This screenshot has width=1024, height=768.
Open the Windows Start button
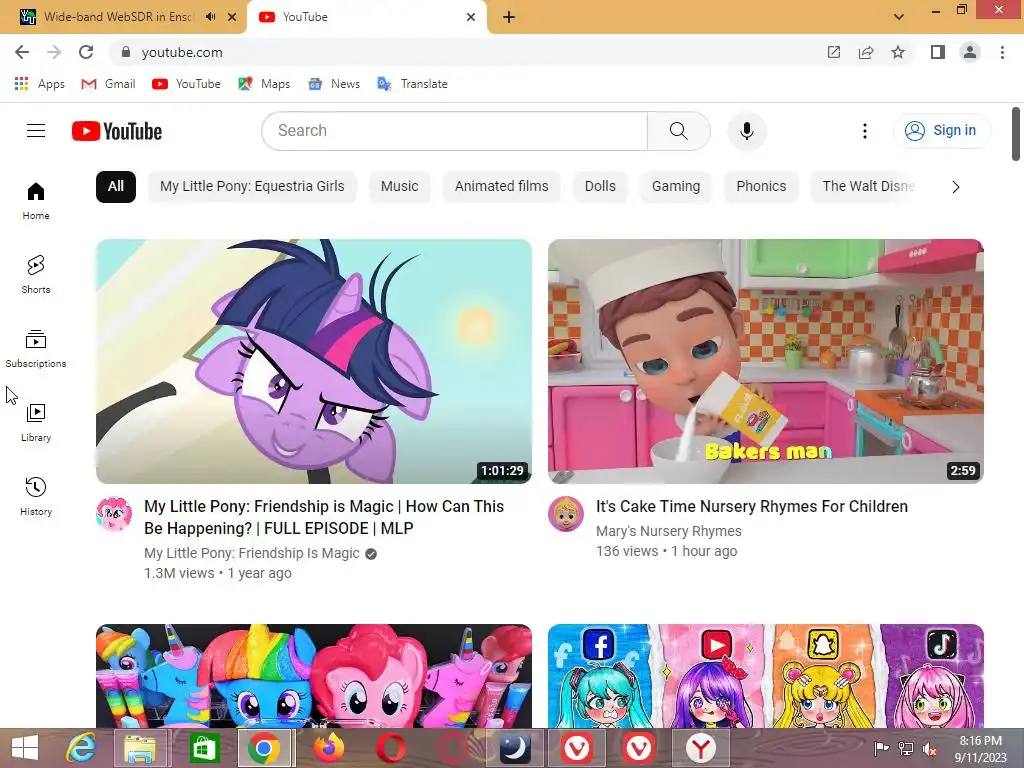click(x=25, y=748)
